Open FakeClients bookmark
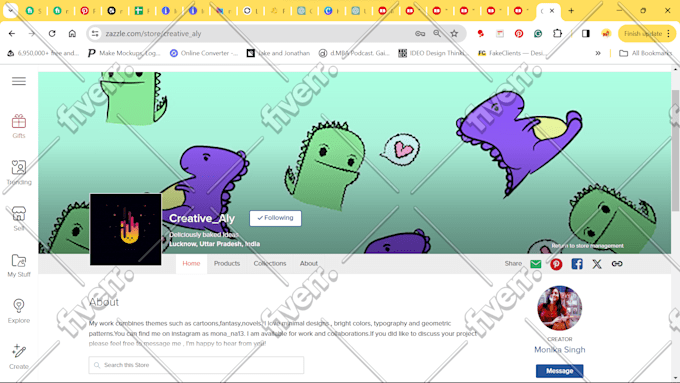The width and height of the screenshot is (680, 383). pyautogui.click(x=512, y=53)
